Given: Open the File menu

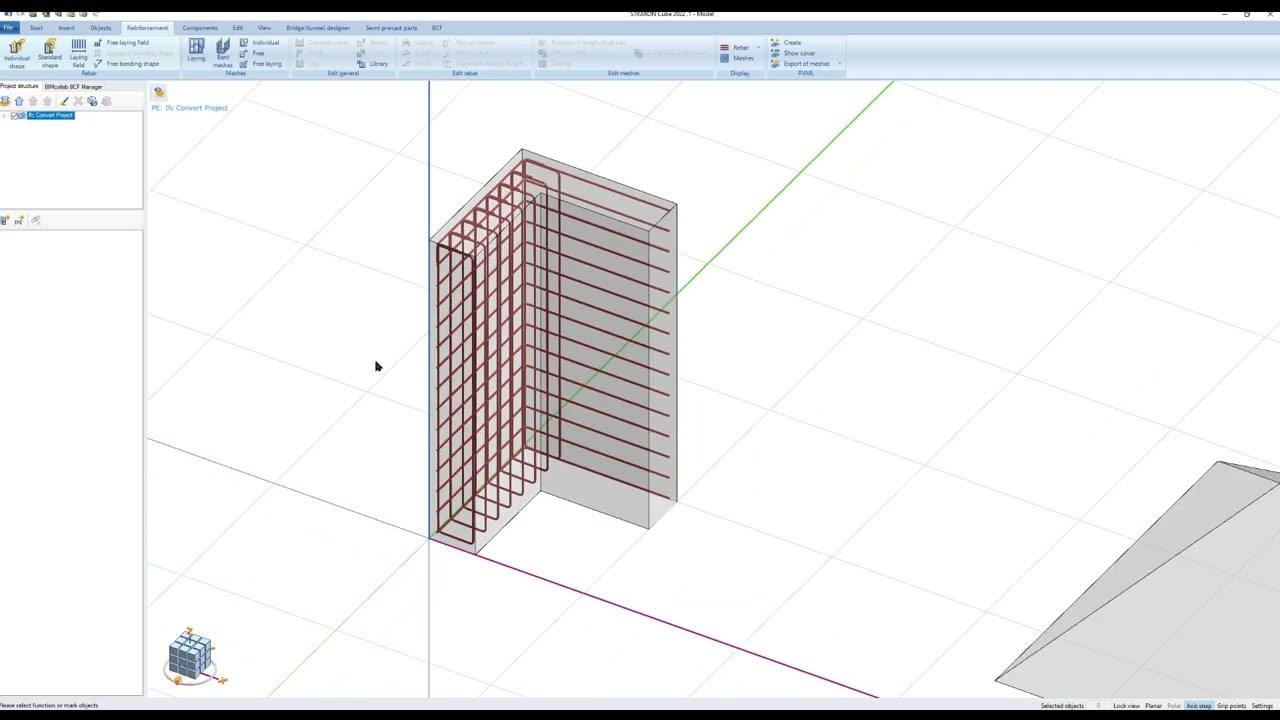Looking at the screenshot, I should 8,28.
